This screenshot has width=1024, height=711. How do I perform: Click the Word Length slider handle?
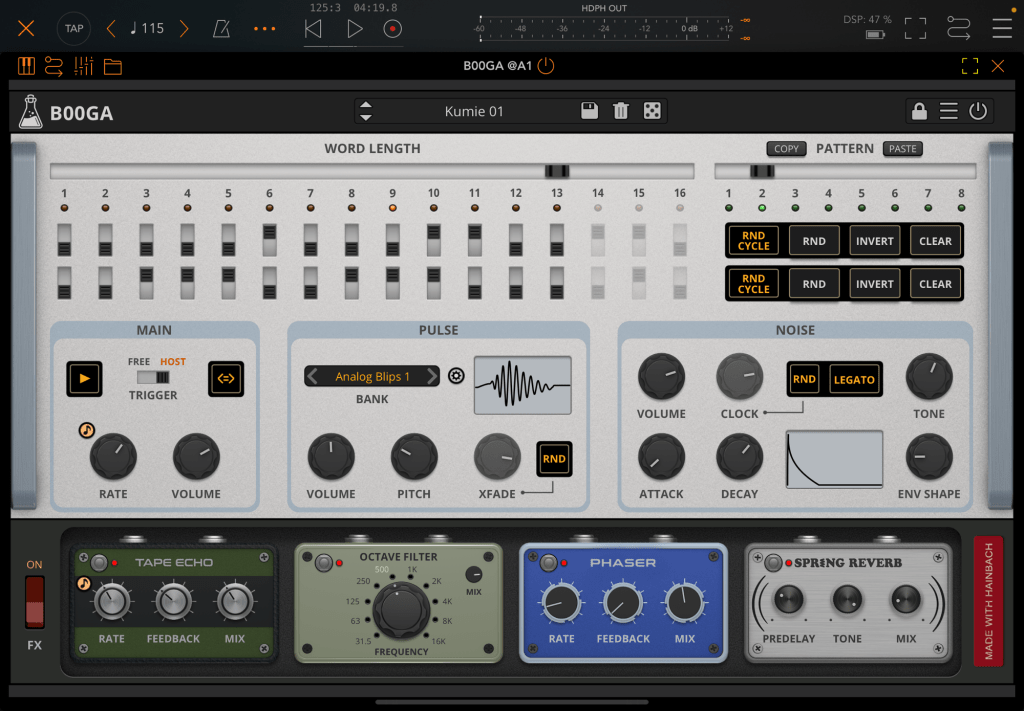coord(557,171)
